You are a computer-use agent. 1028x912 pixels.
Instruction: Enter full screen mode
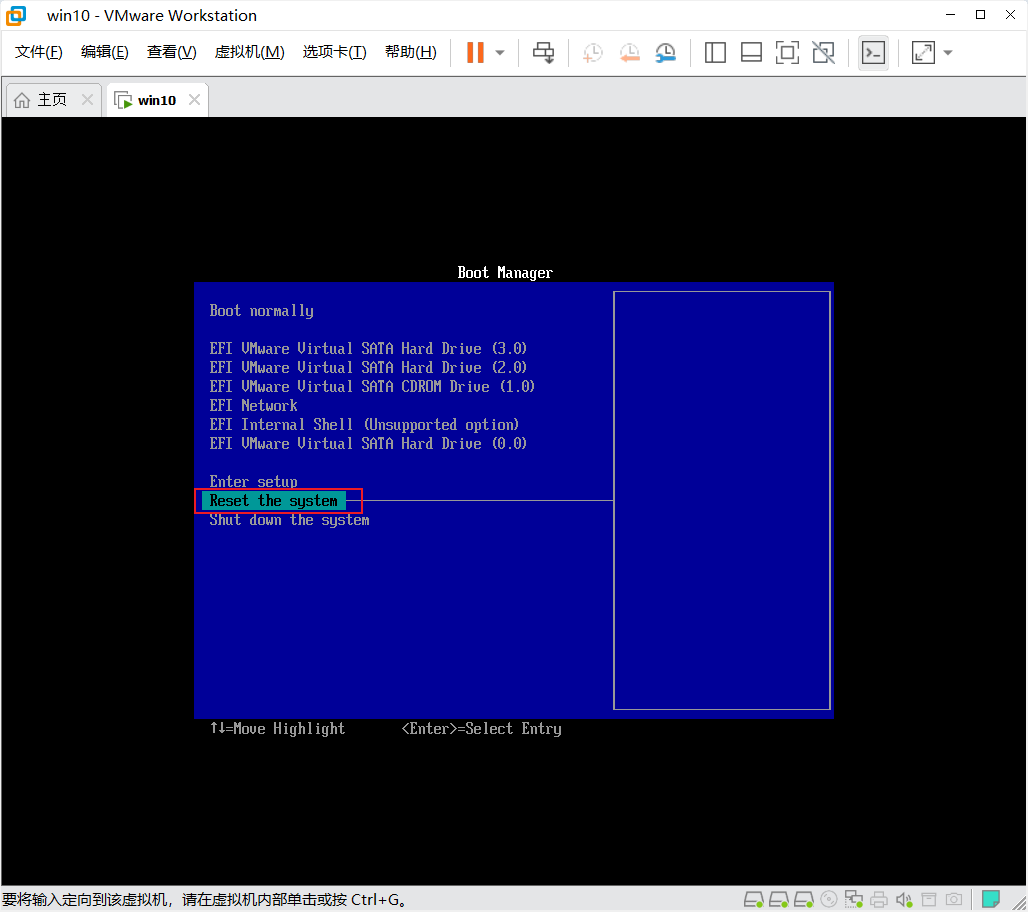[x=787, y=52]
